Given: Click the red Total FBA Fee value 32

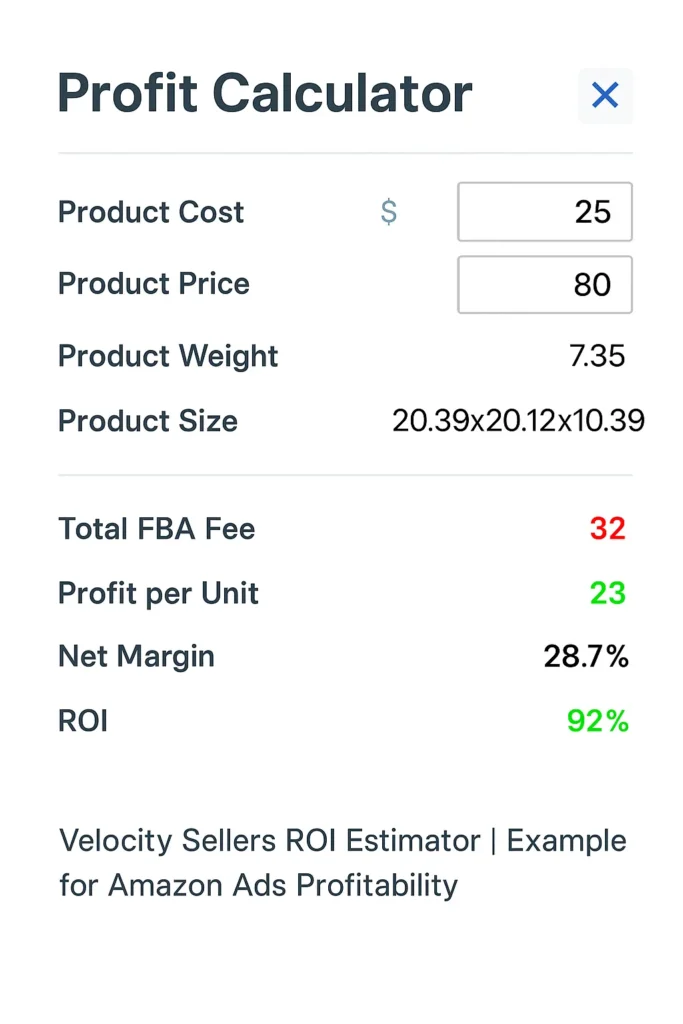Looking at the screenshot, I should (x=607, y=529).
